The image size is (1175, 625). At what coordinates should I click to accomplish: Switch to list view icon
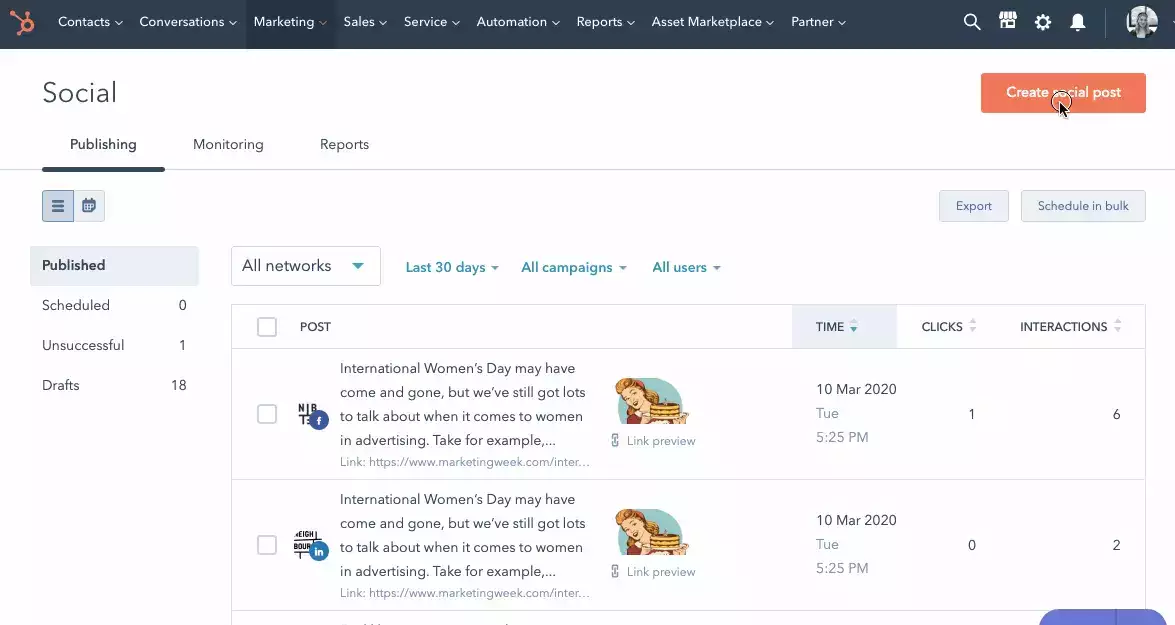pyautogui.click(x=58, y=206)
